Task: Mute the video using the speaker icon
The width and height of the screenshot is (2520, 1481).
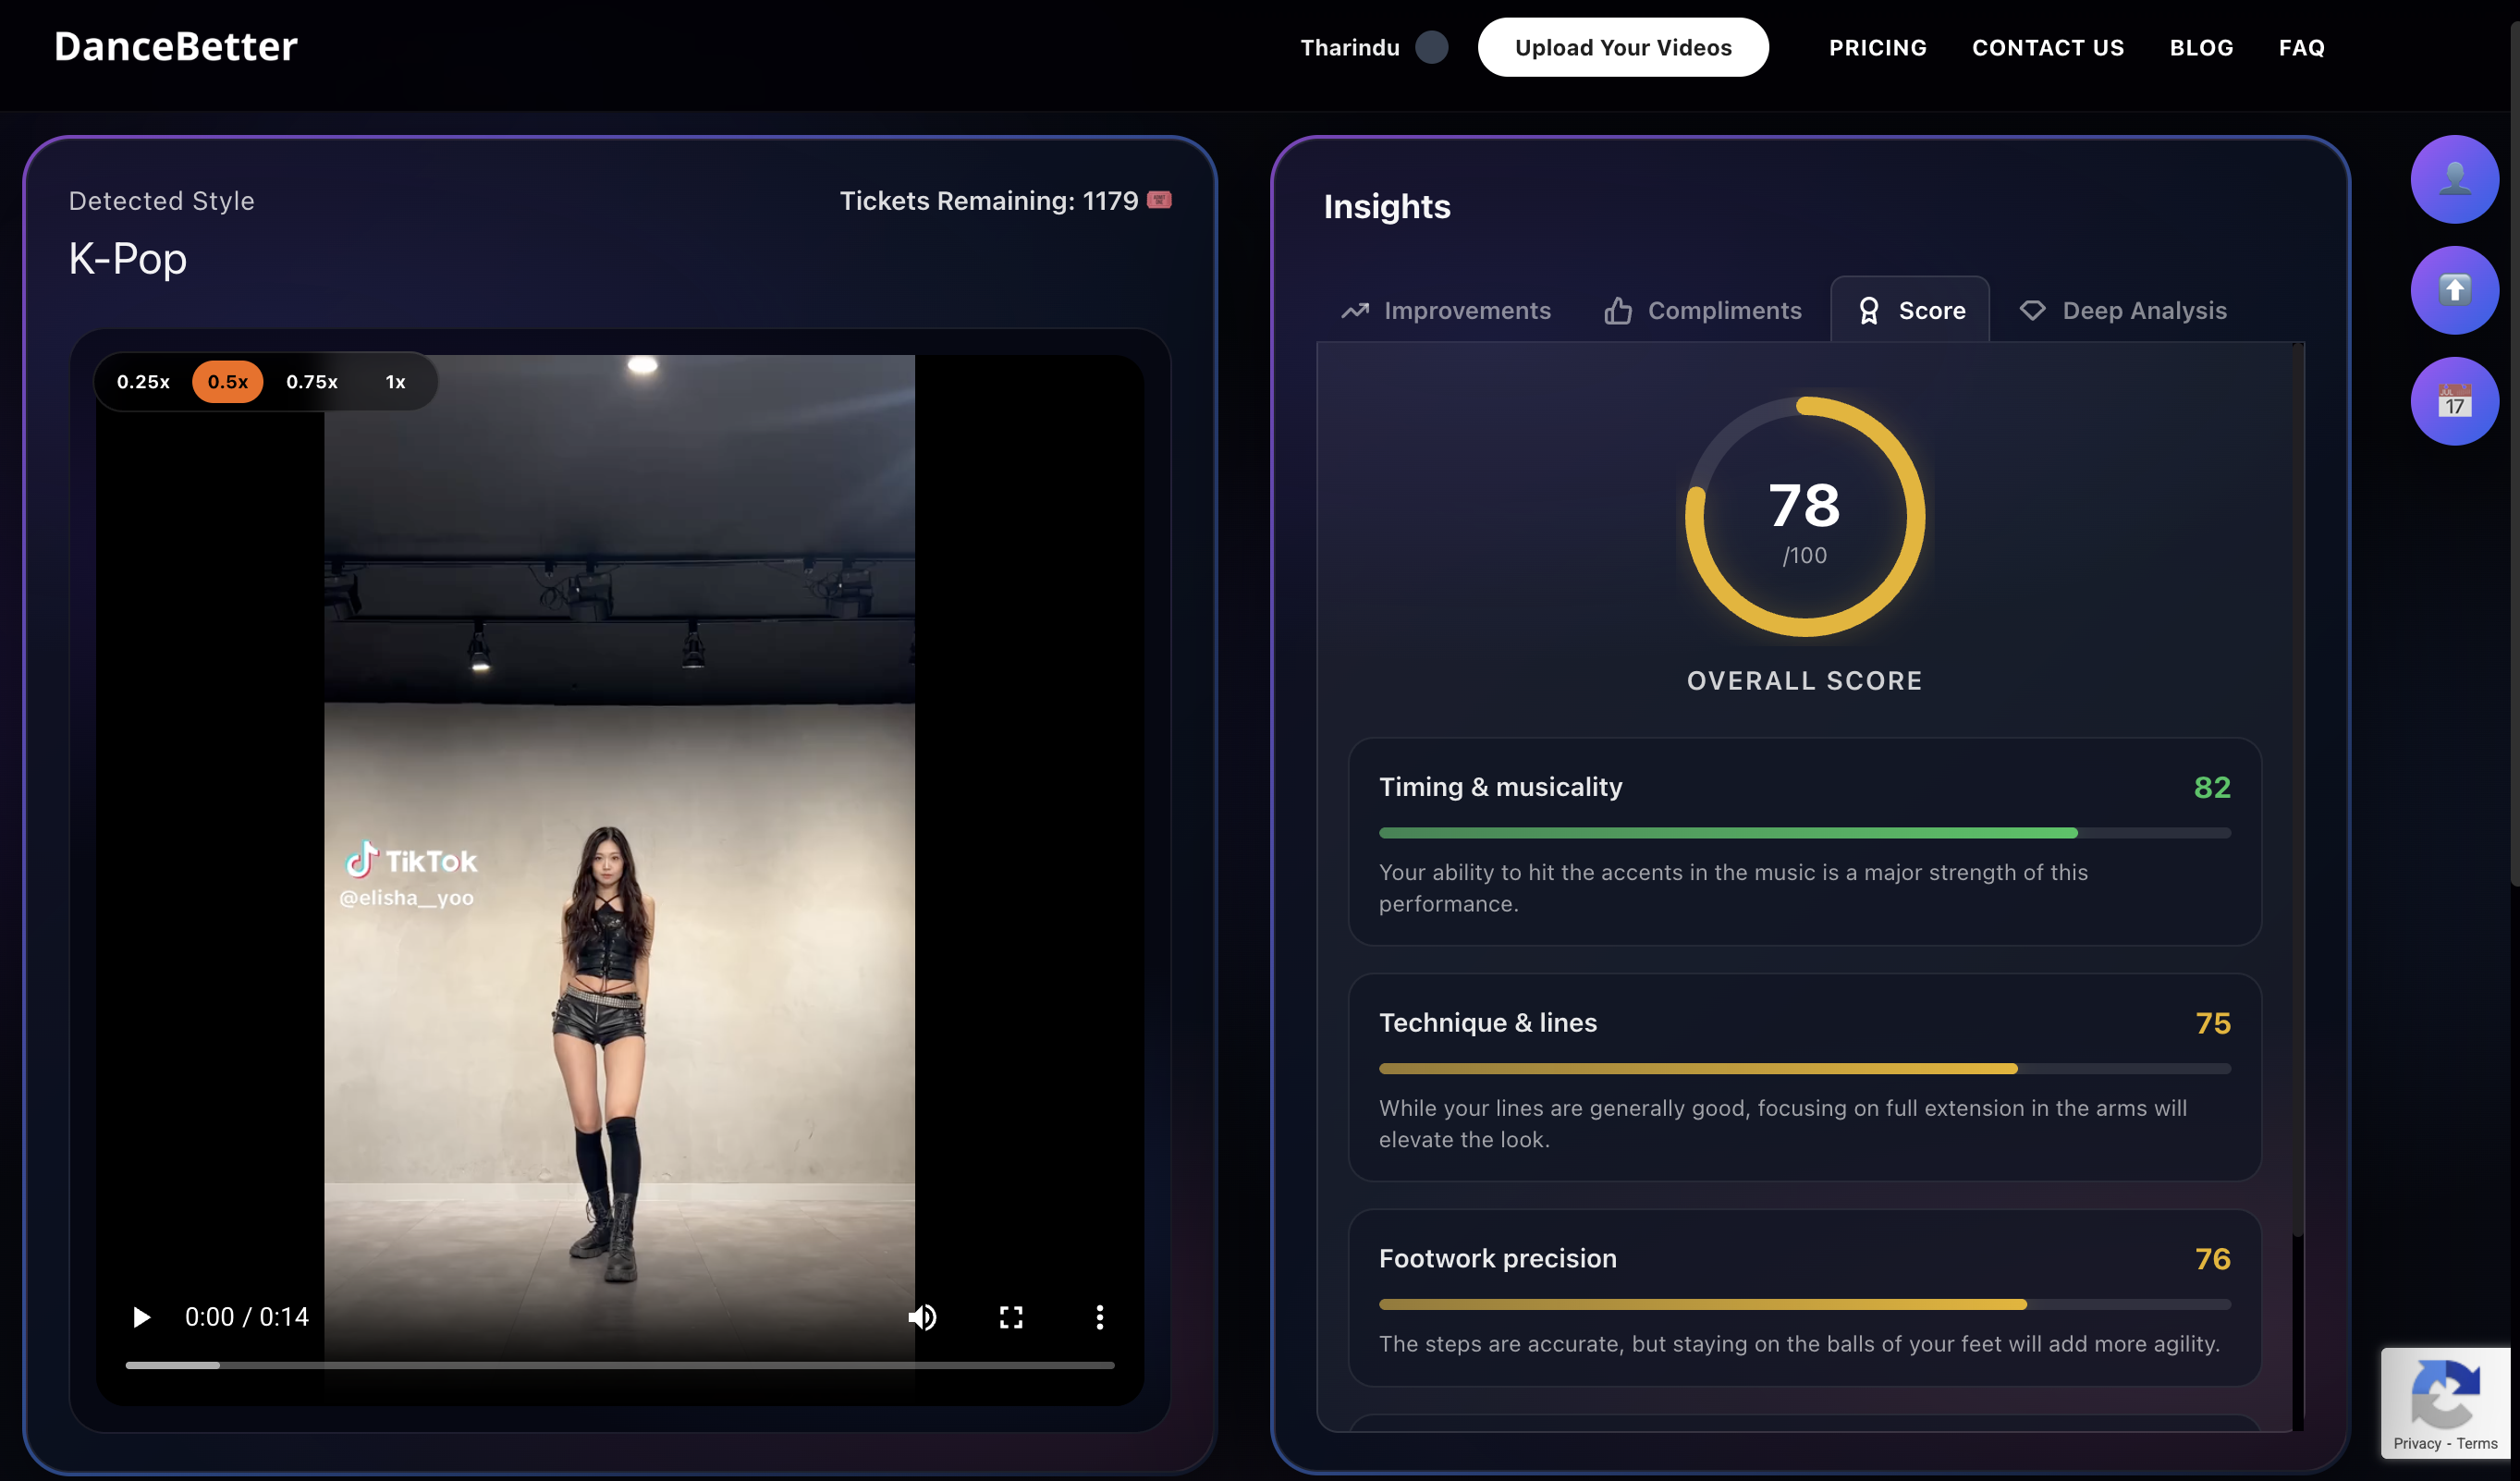Action: (x=922, y=1317)
